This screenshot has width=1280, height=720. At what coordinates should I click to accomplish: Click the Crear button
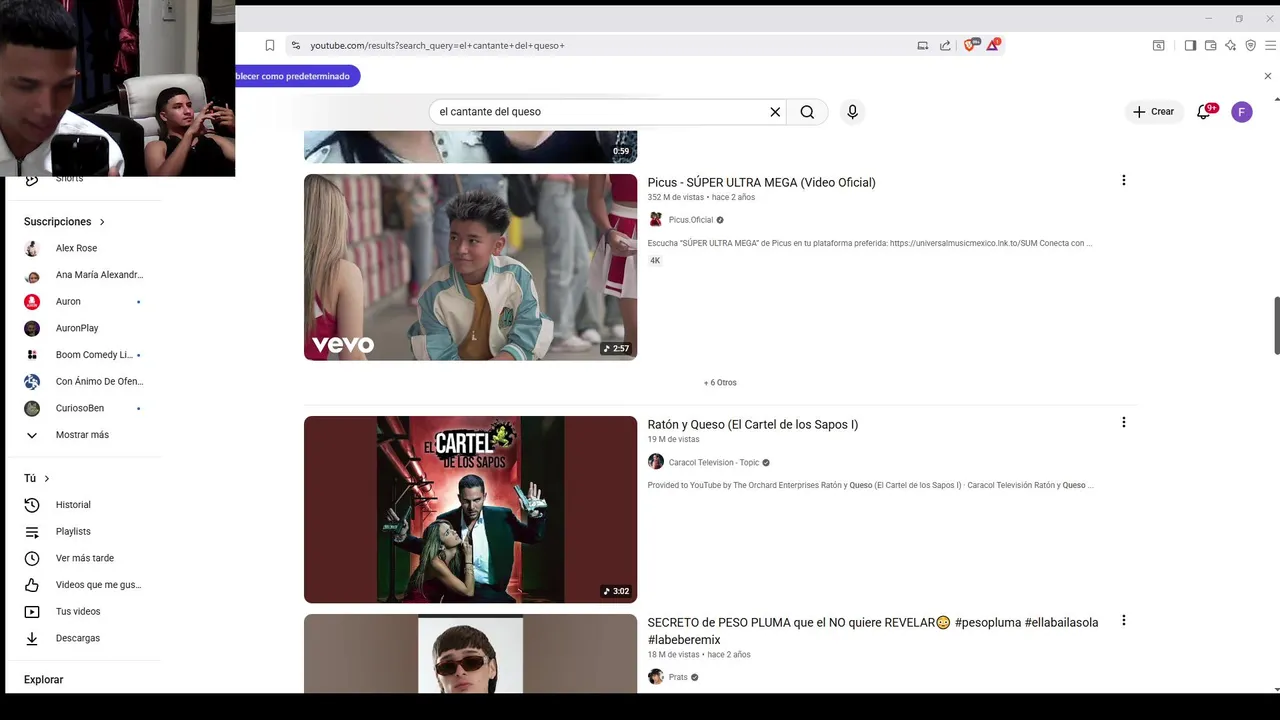(1154, 112)
